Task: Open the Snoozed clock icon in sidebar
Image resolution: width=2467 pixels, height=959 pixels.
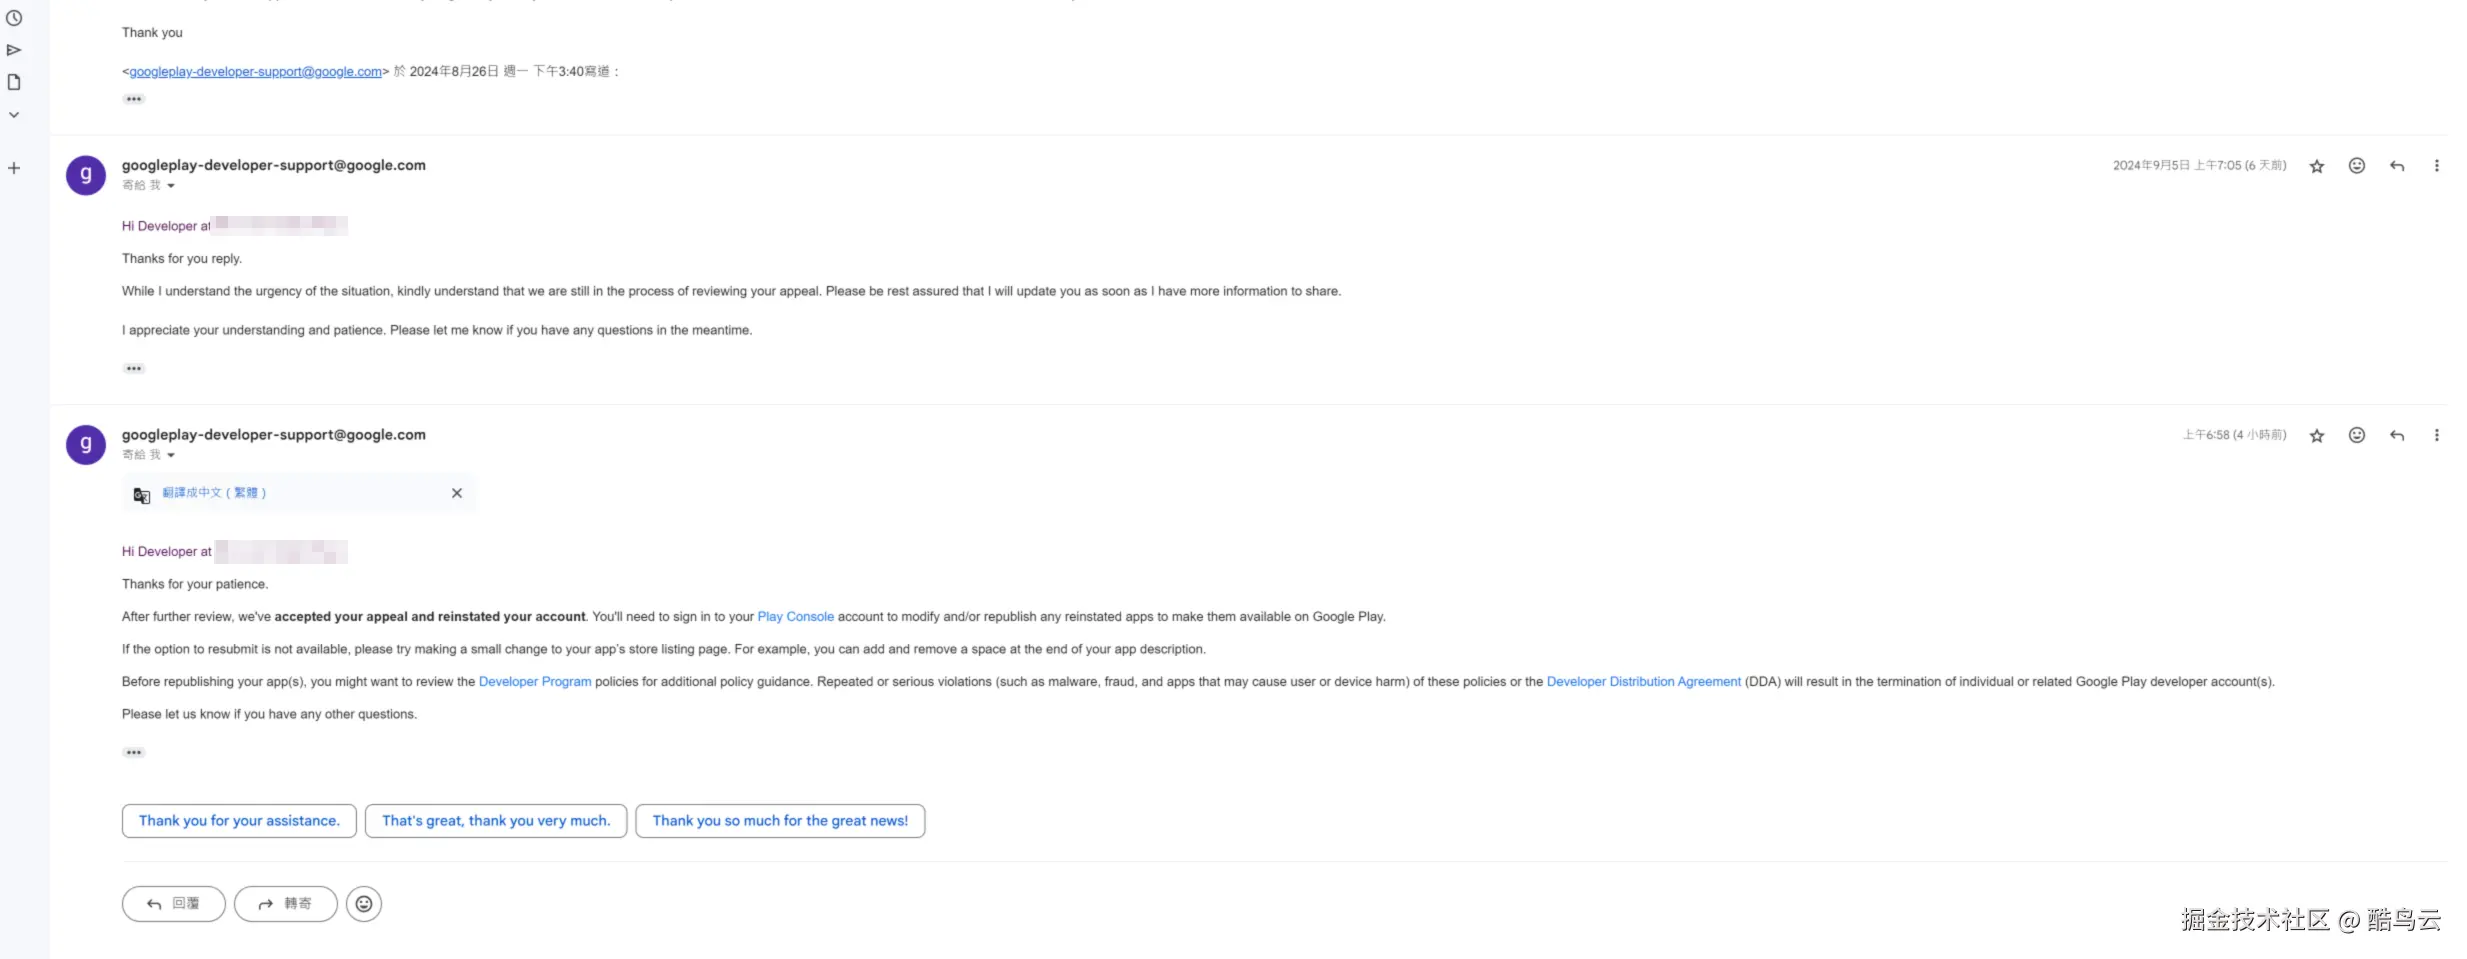Action: pos(14,18)
